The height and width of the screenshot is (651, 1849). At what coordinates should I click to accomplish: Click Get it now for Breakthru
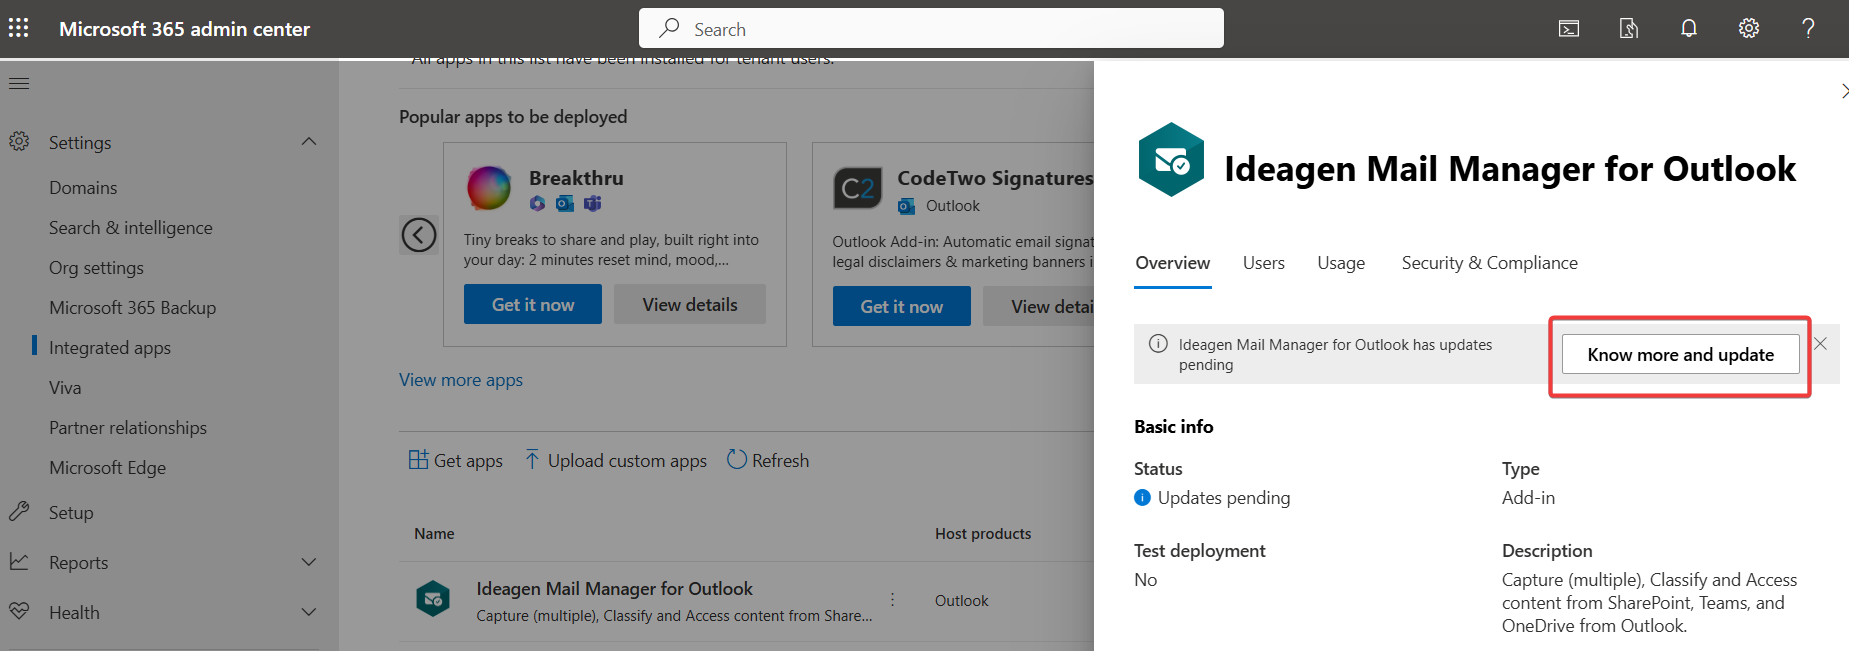[x=533, y=305]
